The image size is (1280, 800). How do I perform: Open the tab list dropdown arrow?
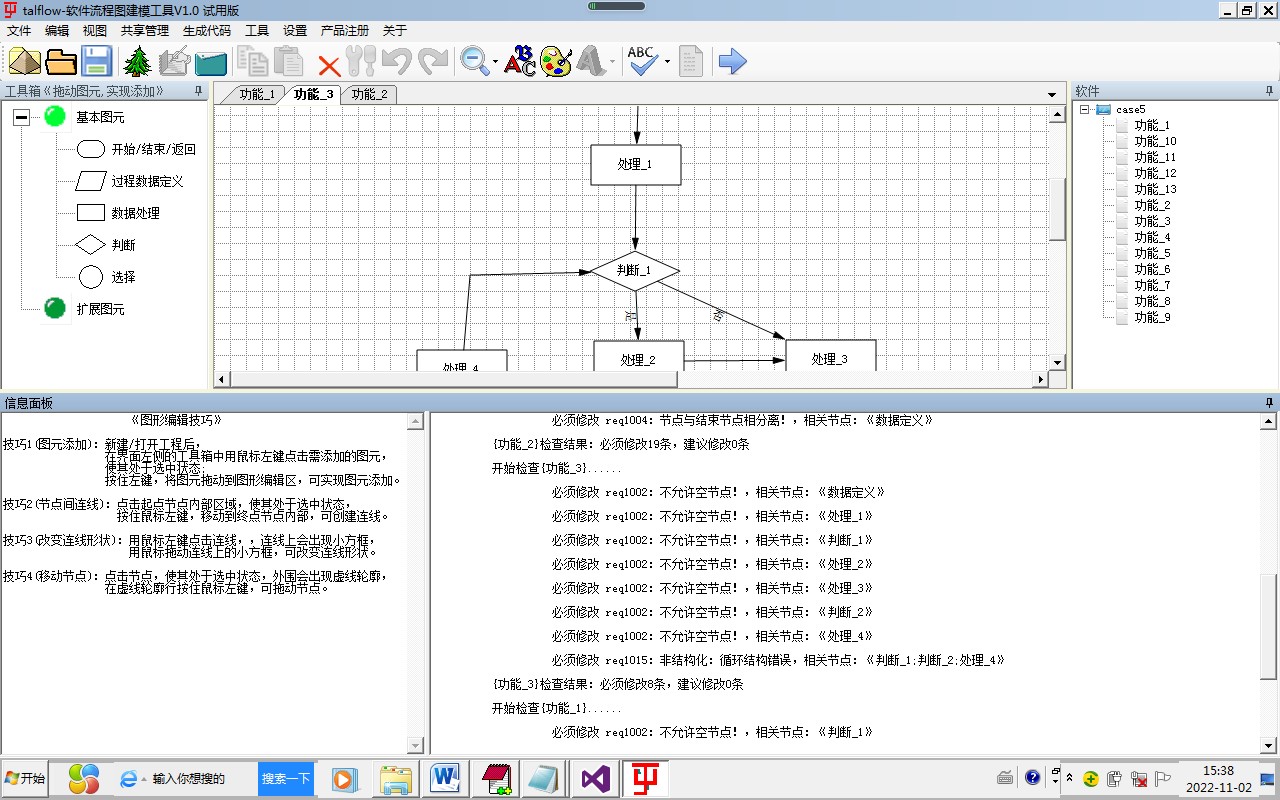click(x=1052, y=95)
